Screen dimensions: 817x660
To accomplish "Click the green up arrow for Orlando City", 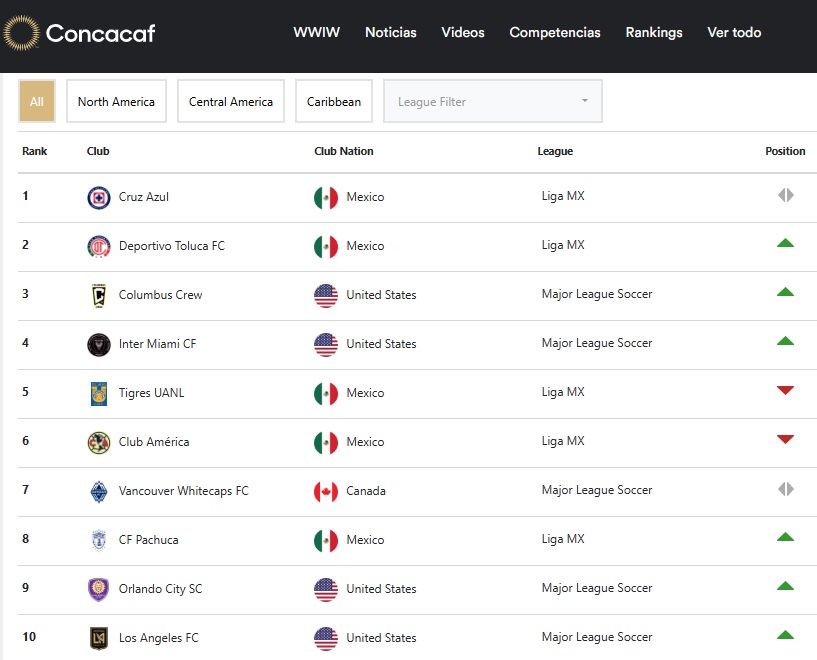I will coord(785,586).
